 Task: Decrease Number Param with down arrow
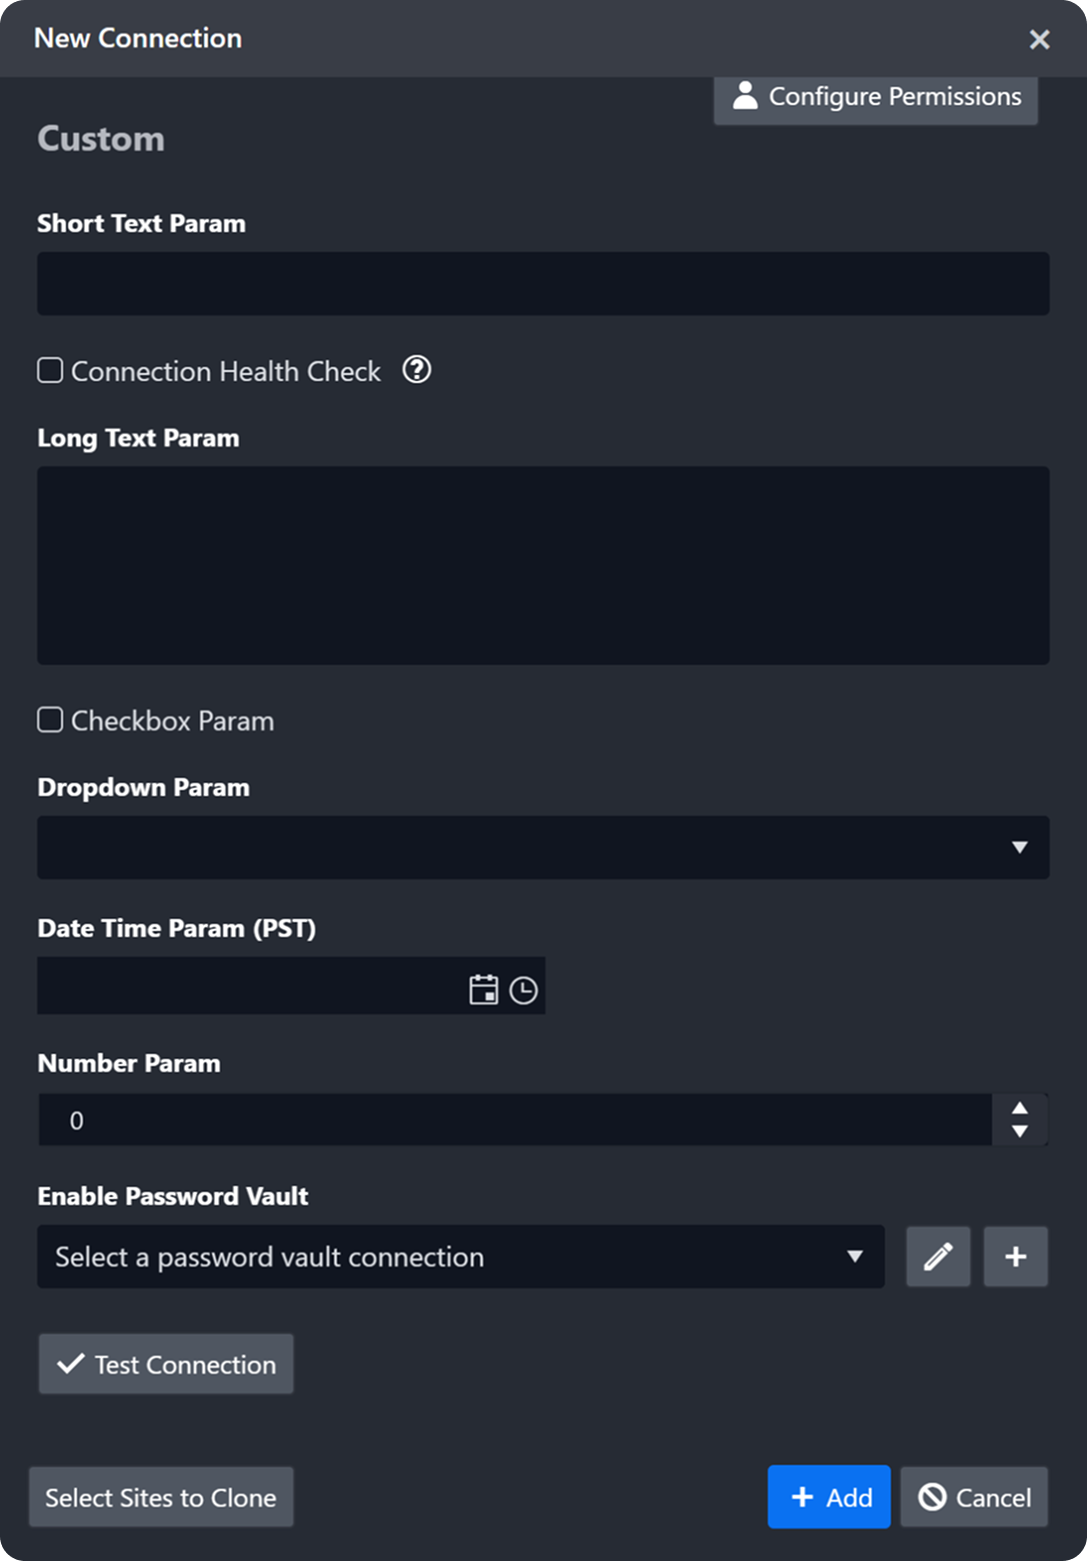click(1019, 1131)
